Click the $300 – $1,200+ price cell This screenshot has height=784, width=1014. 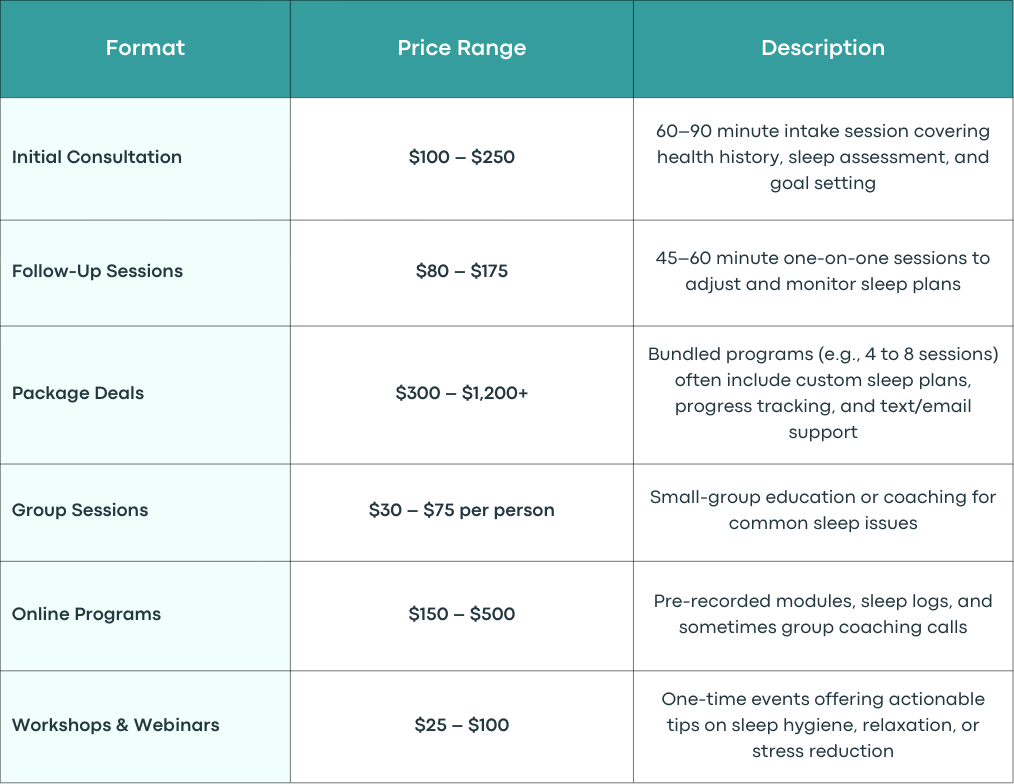462,393
